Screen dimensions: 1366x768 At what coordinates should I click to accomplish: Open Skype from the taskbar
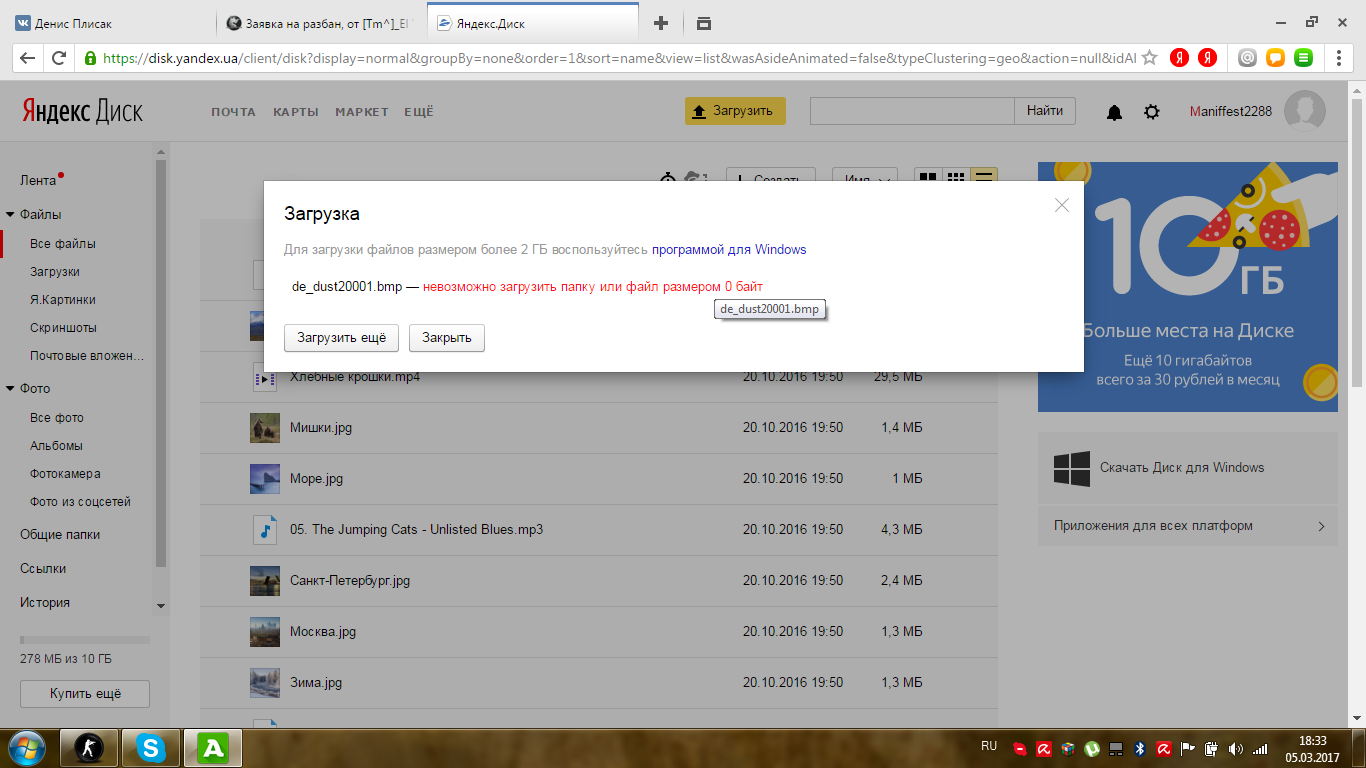[x=152, y=747]
